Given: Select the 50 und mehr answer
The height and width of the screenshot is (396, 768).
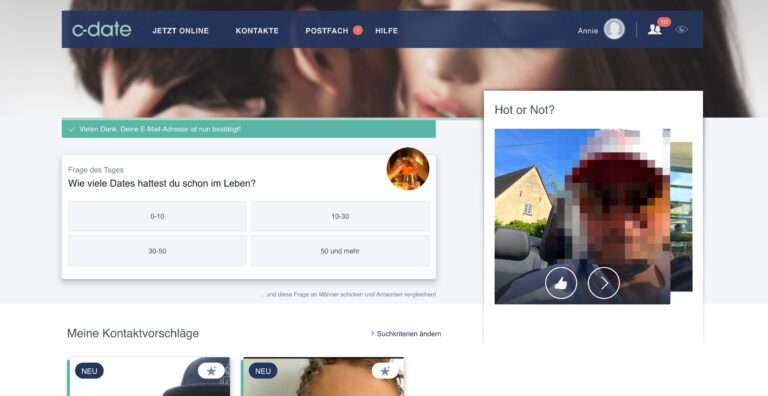Looking at the screenshot, I should (x=340, y=251).
